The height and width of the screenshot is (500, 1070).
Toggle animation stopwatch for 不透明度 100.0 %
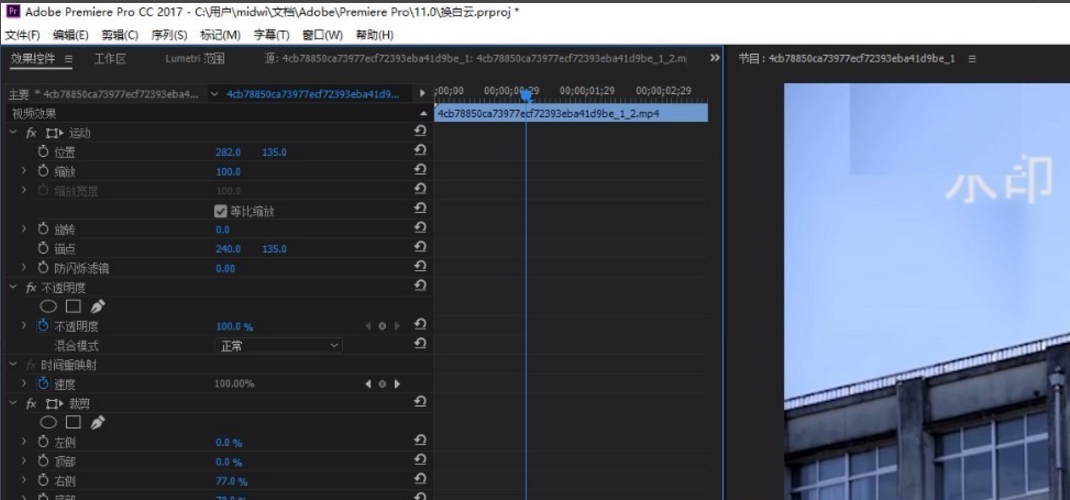pos(44,326)
